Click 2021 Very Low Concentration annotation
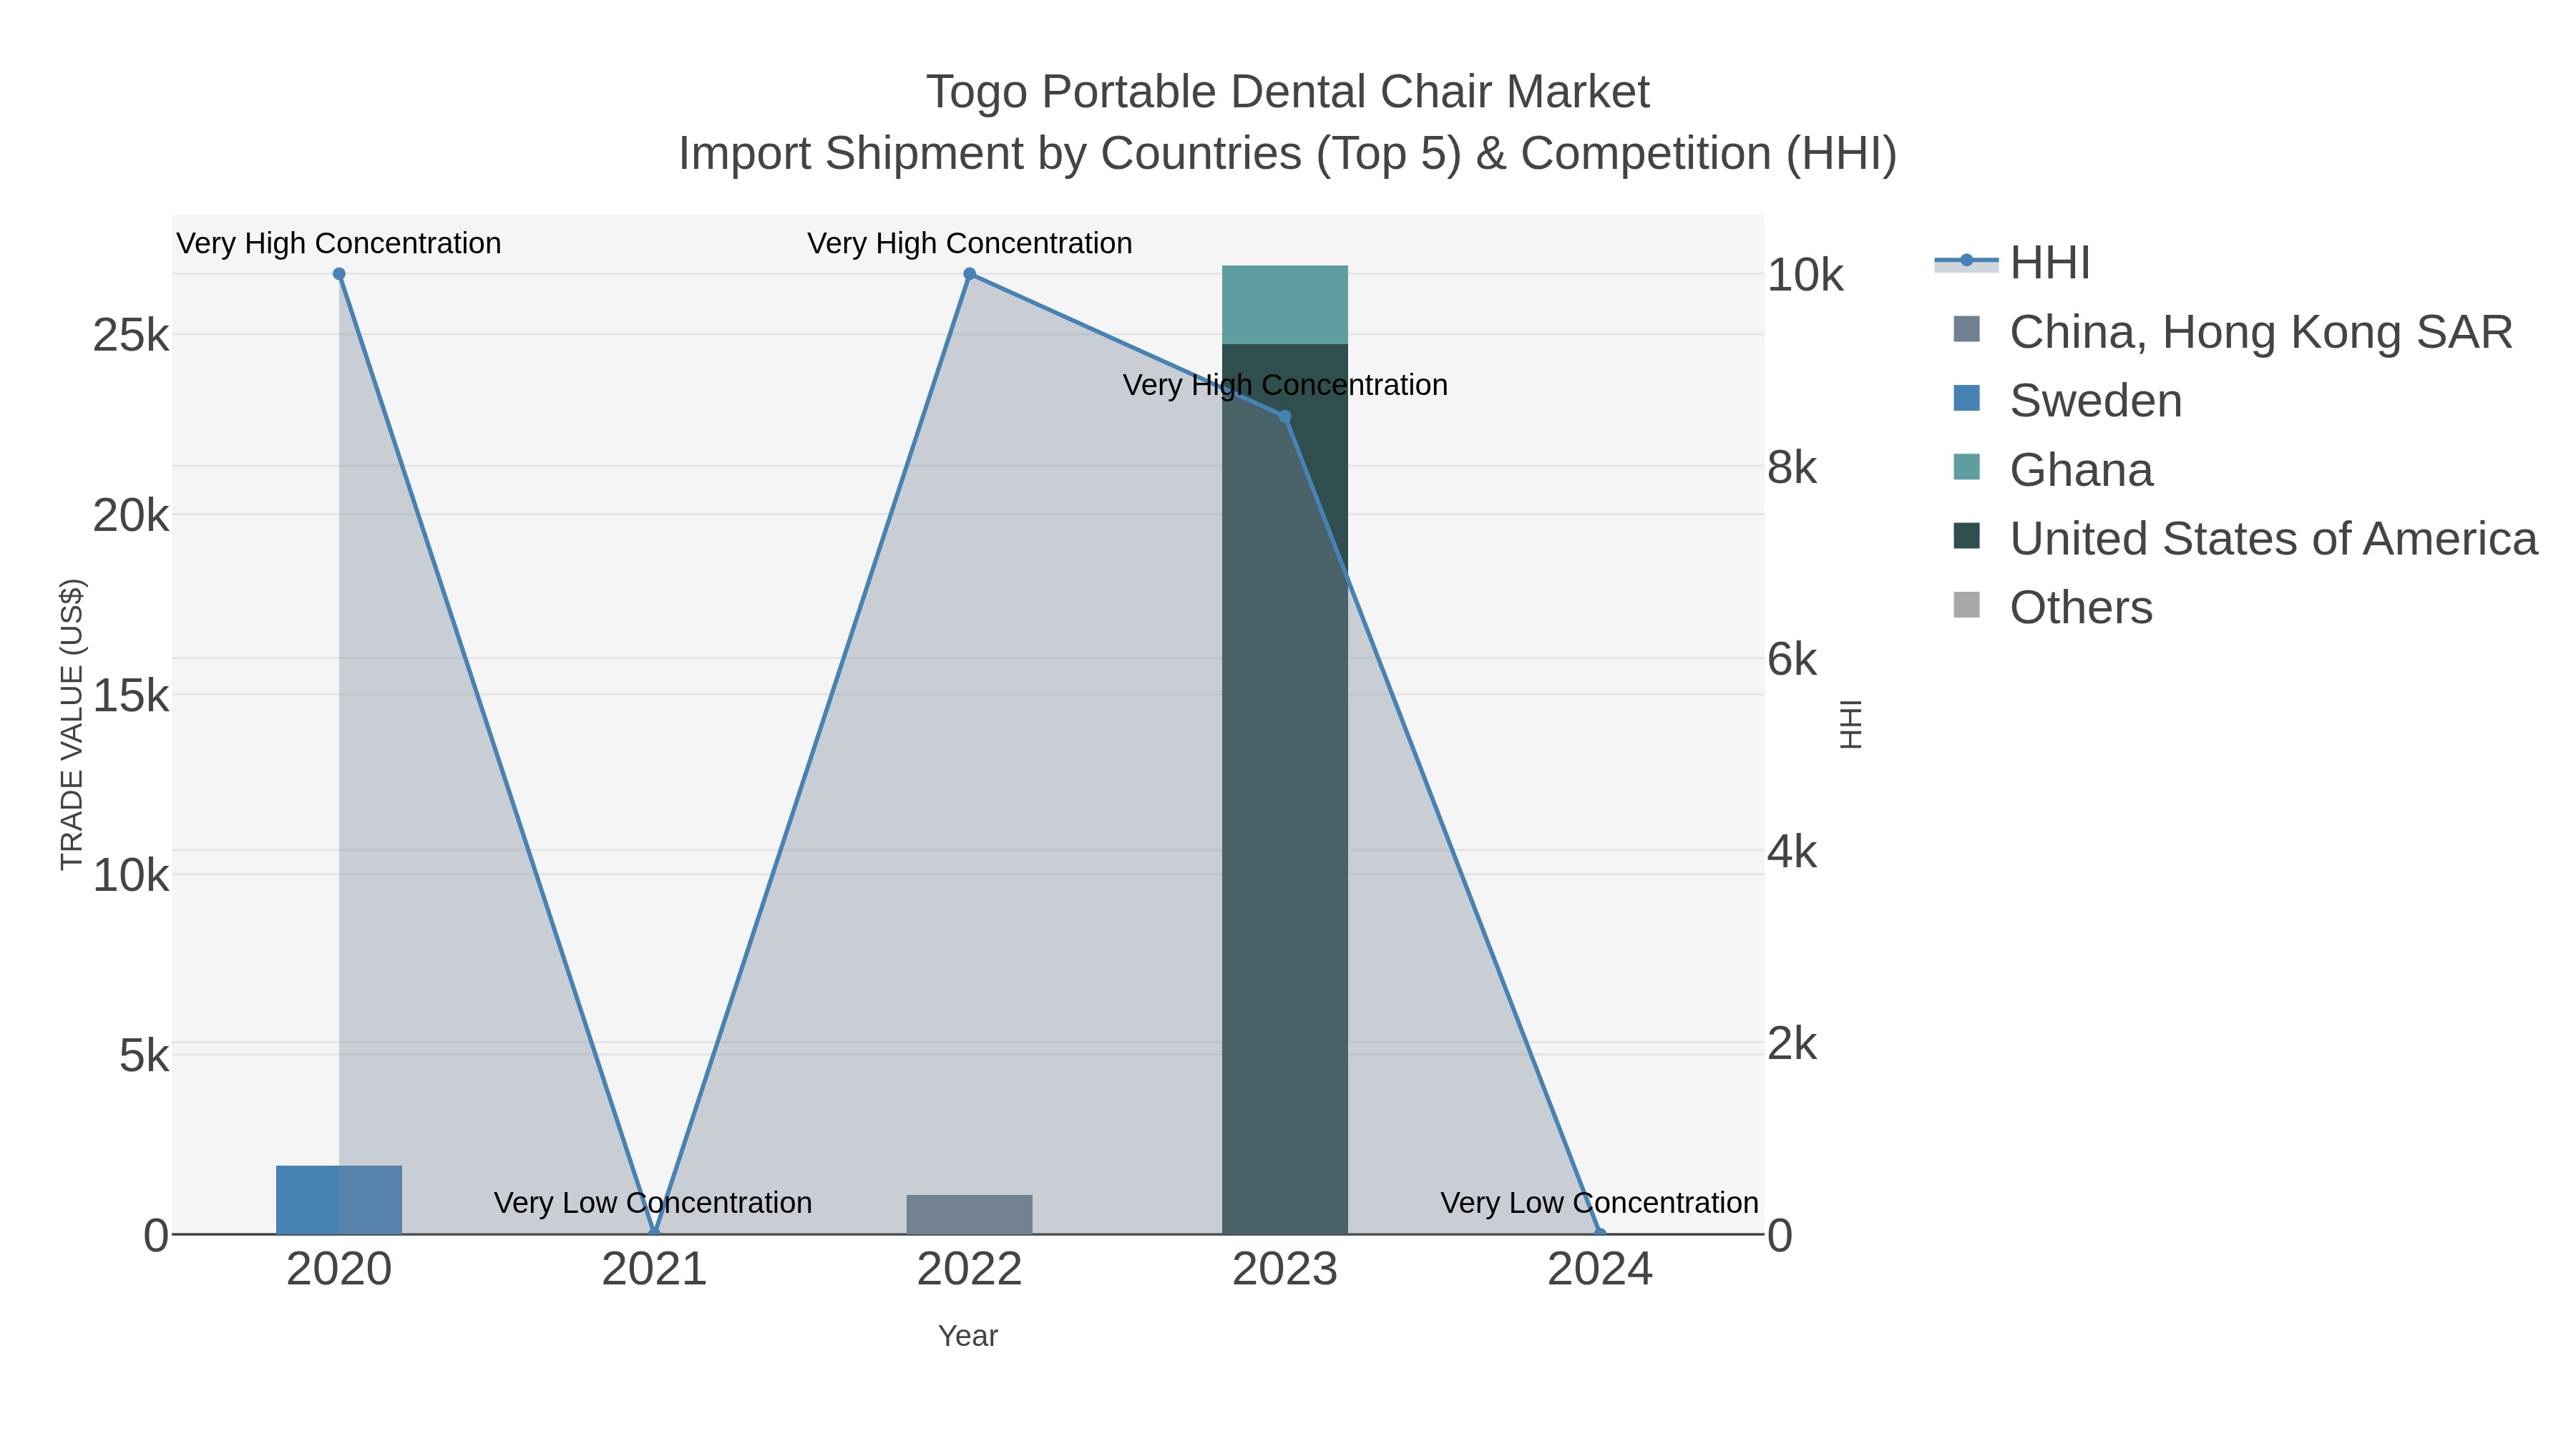2576x1449 pixels. pos(653,1202)
